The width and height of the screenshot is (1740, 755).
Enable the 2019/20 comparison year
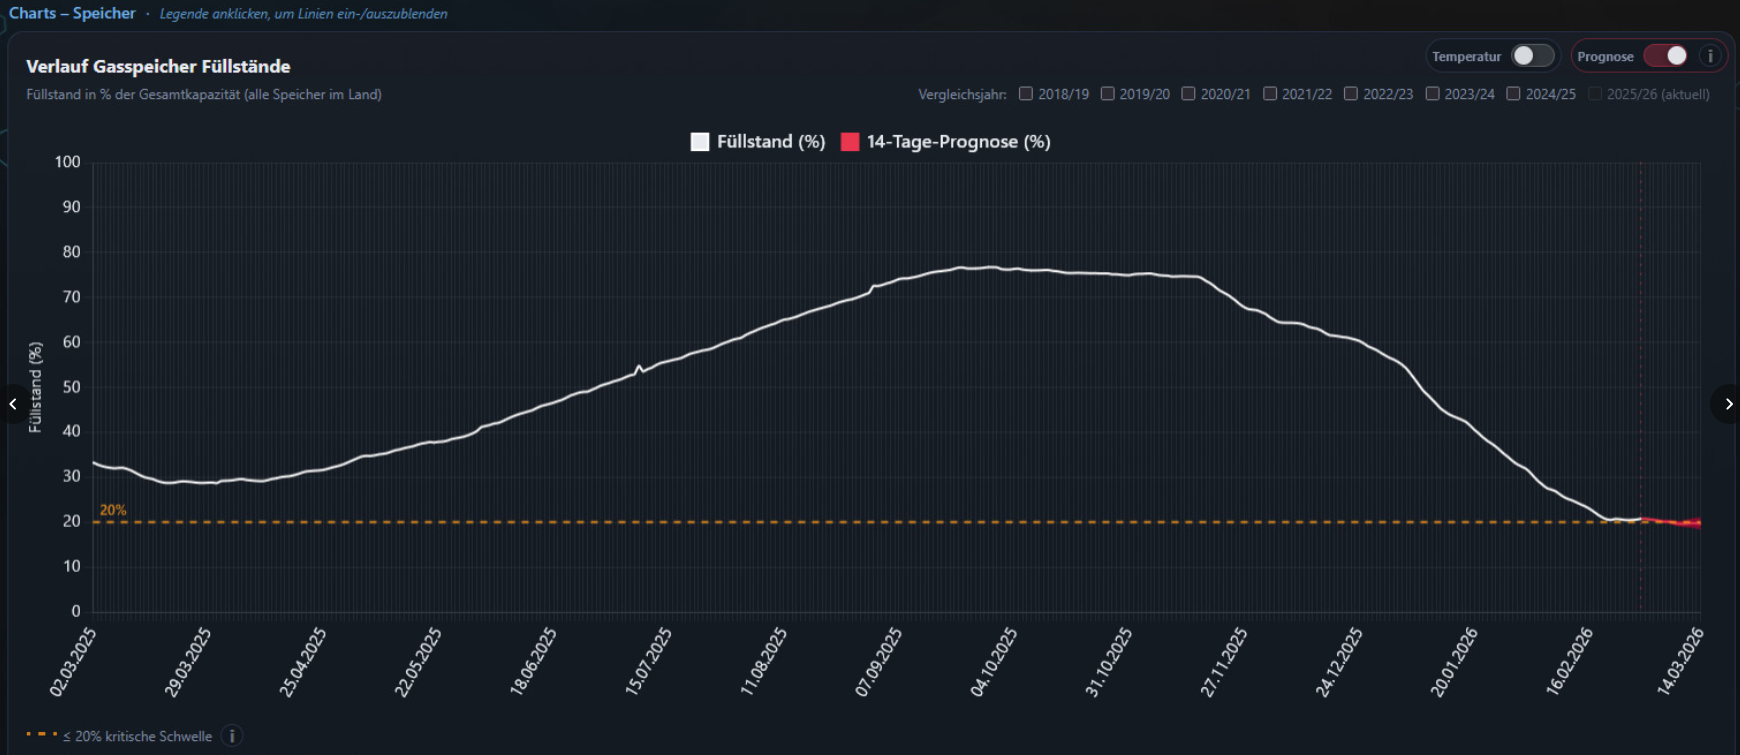click(1107, 94)
